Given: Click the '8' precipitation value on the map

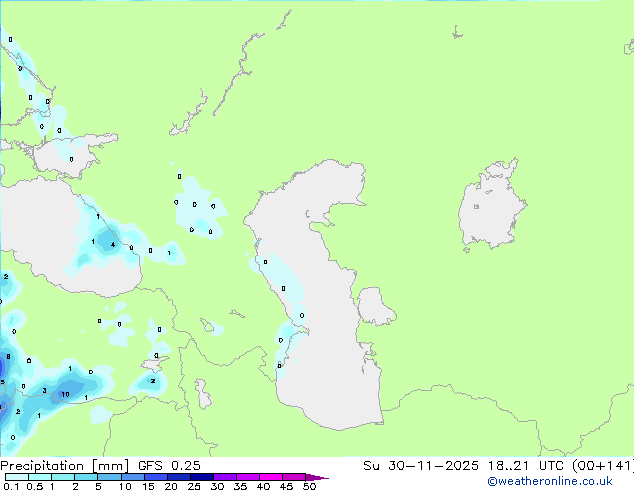Looking at the screenshot, I should pyautogui.click(x=8, y=357).
